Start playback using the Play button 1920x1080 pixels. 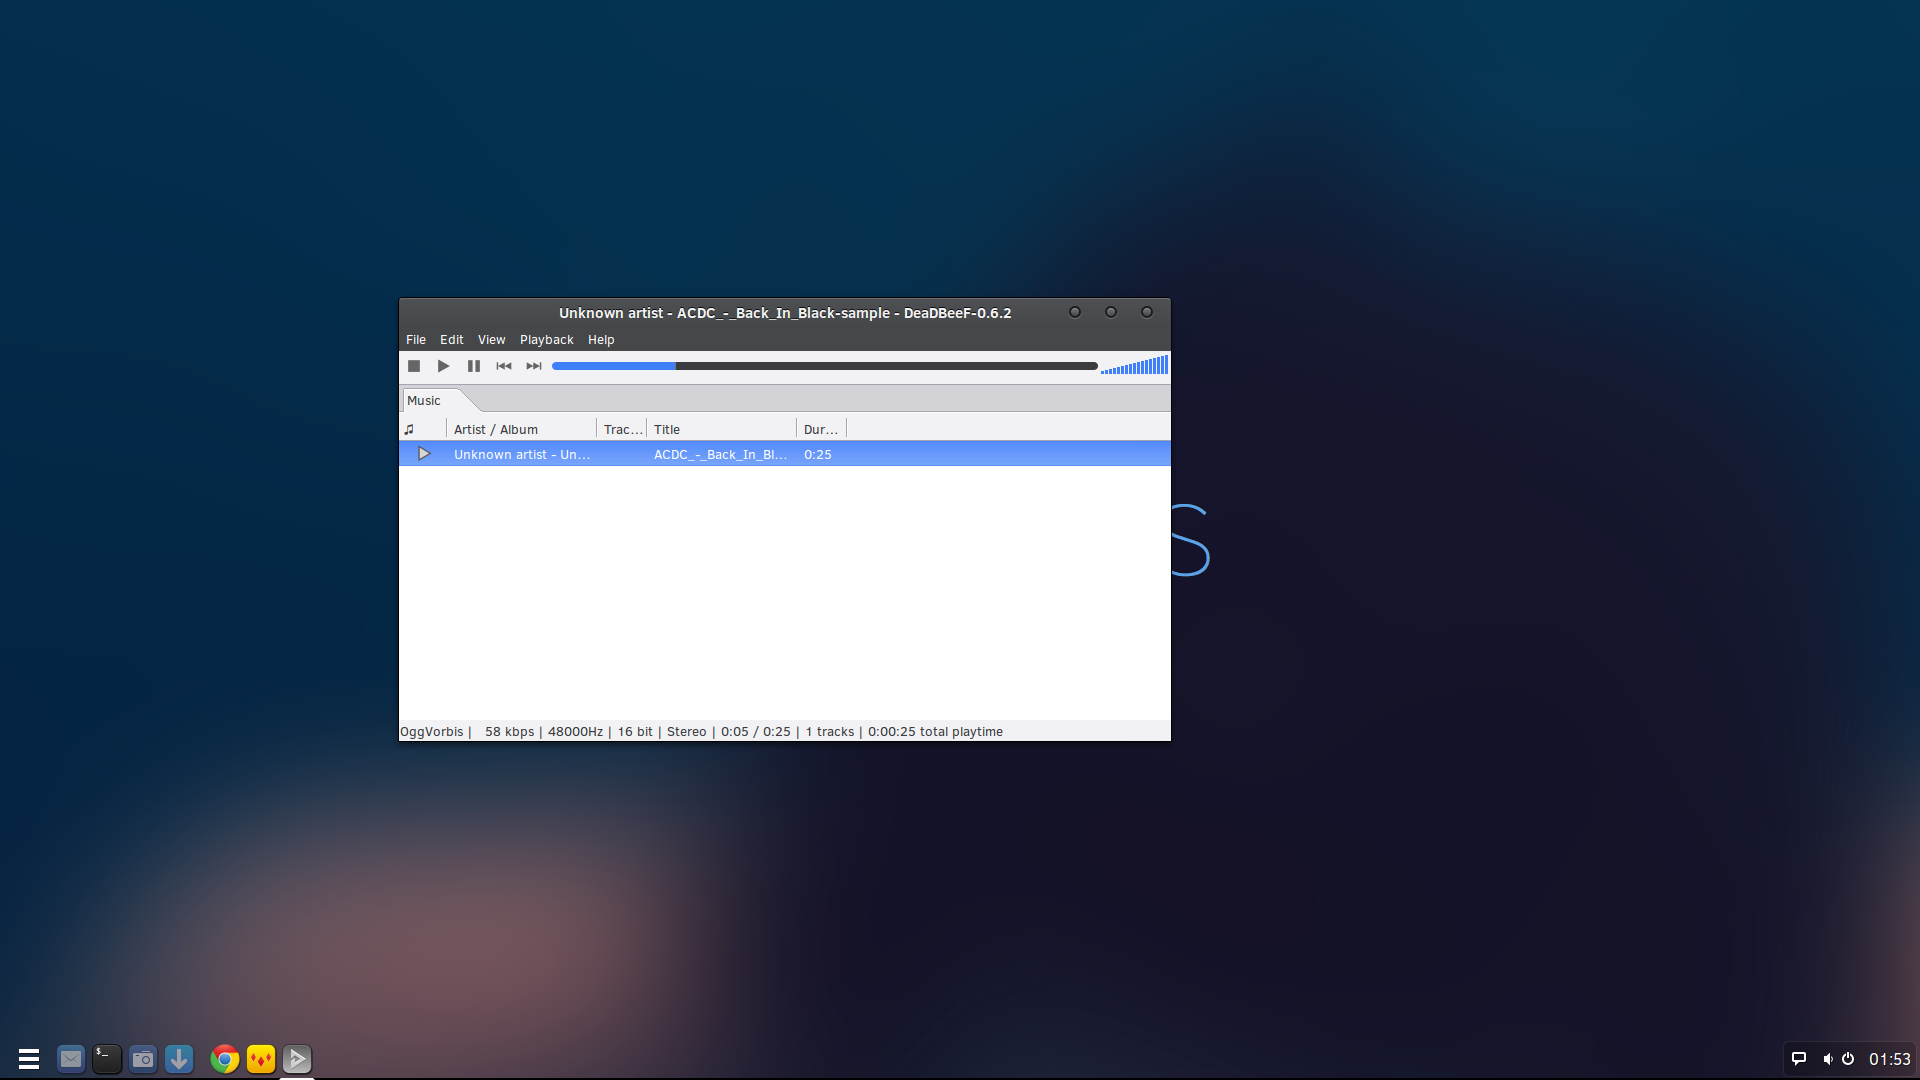click(444, 366)
